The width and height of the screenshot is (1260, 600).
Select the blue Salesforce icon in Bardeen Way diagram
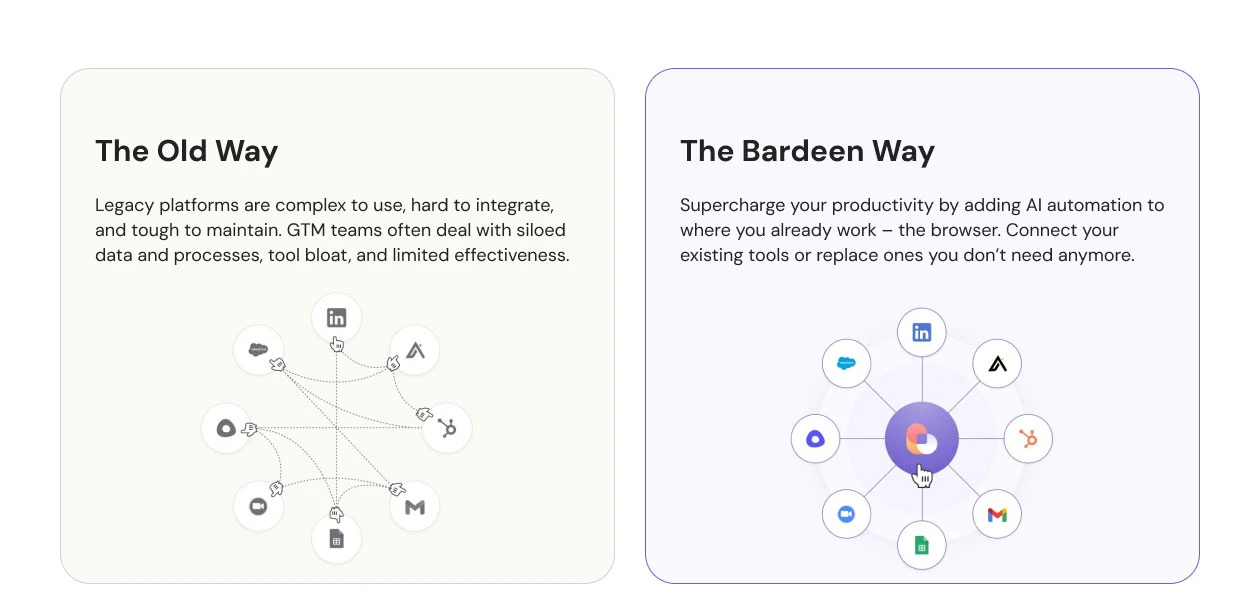(846, 363)
